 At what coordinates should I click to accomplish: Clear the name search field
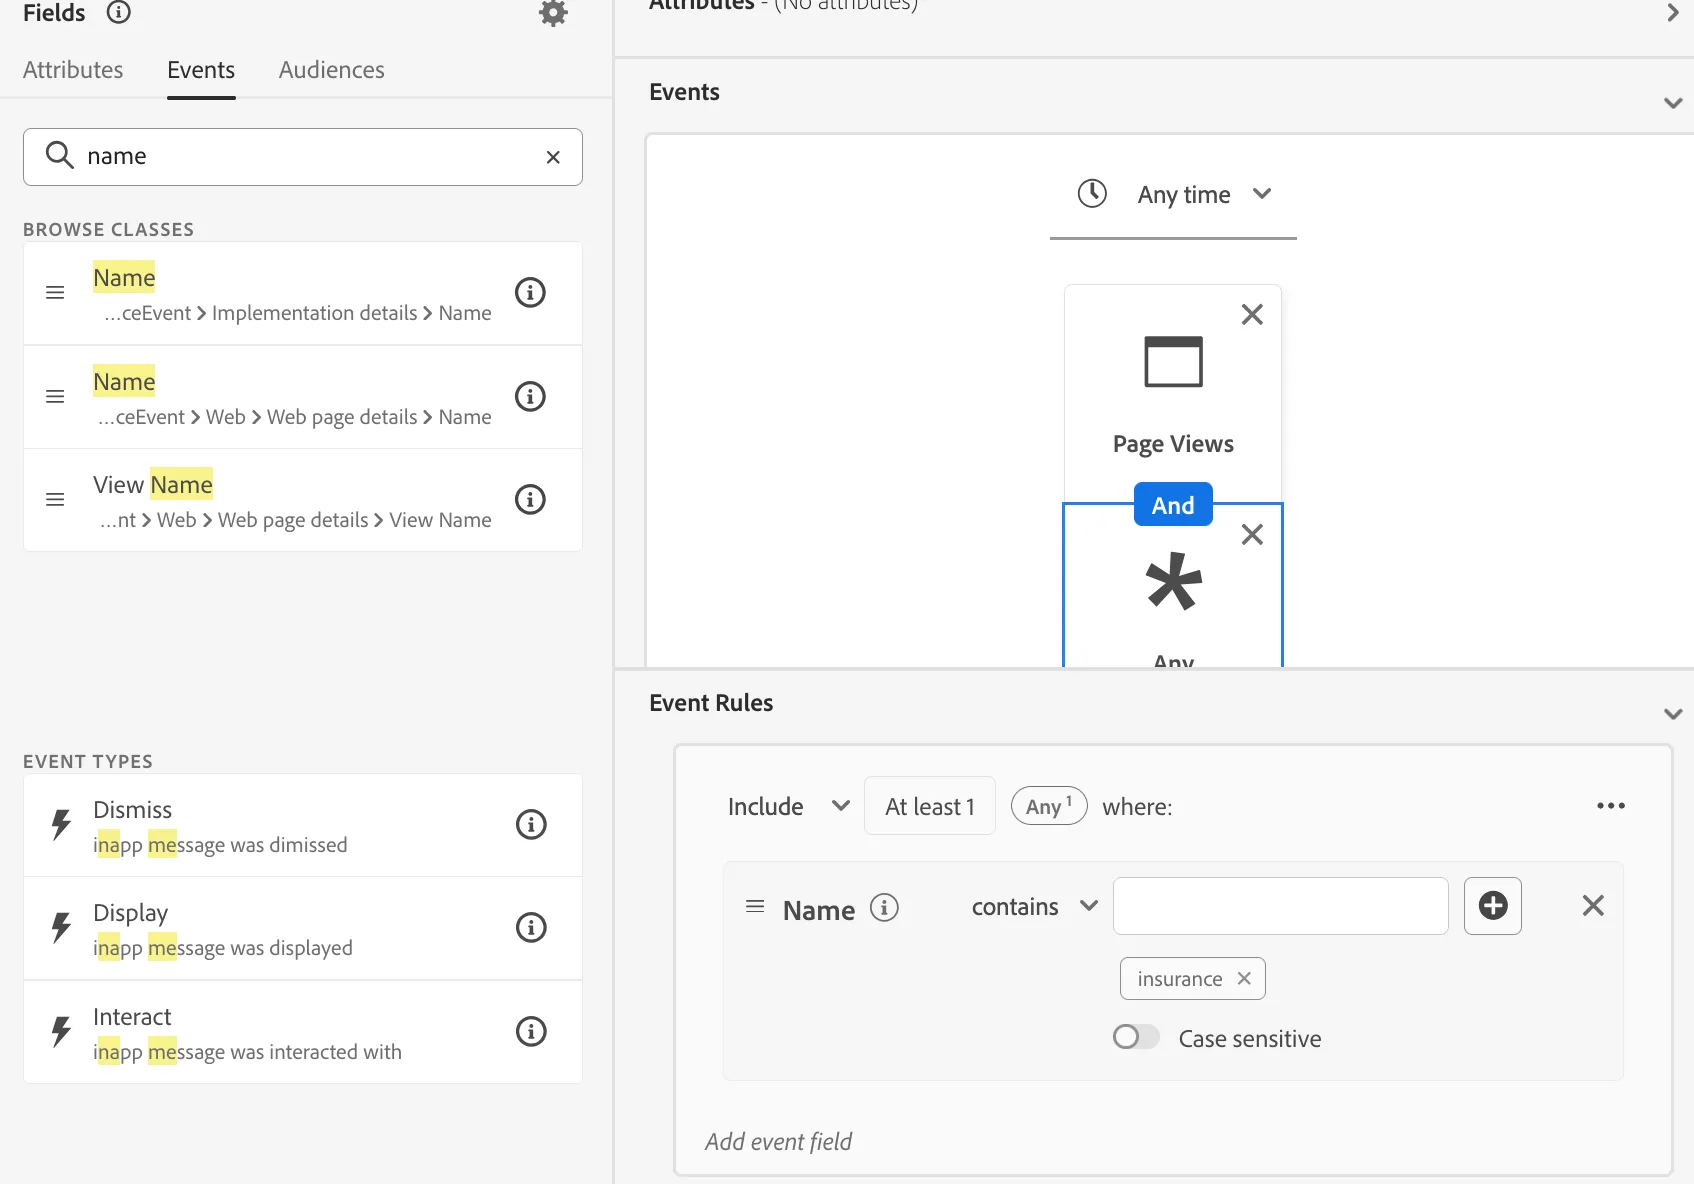tap(553, 157)
